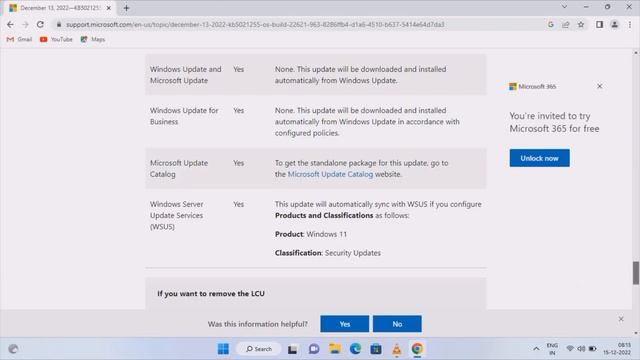
Task: Click the volume speaker tray icon
Action: pyautogui.click(x=581, y=349)
